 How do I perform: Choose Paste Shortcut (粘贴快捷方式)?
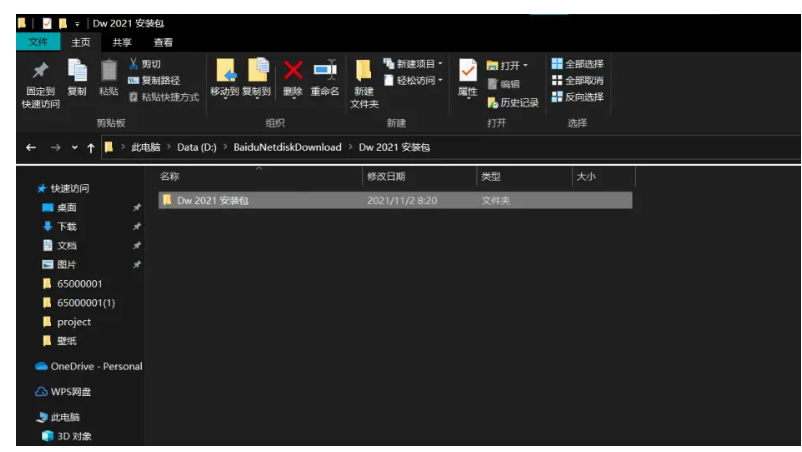(164, 97)
